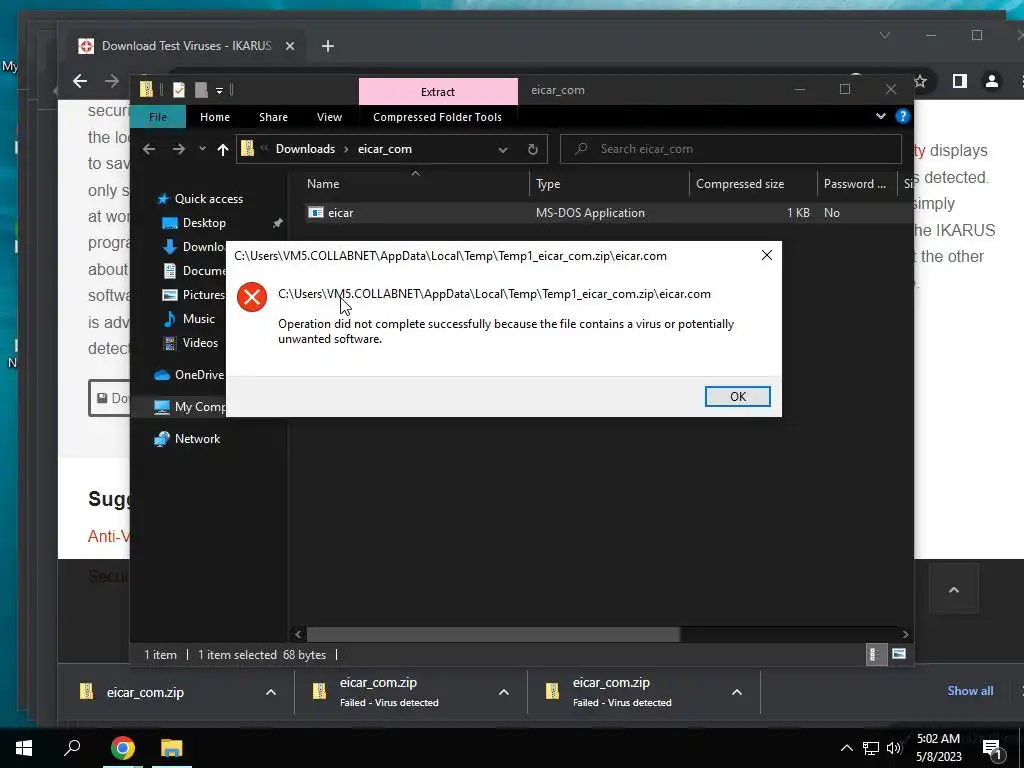Open the Share ribbon tab
1024x768 pixels.
coord(273,117)
